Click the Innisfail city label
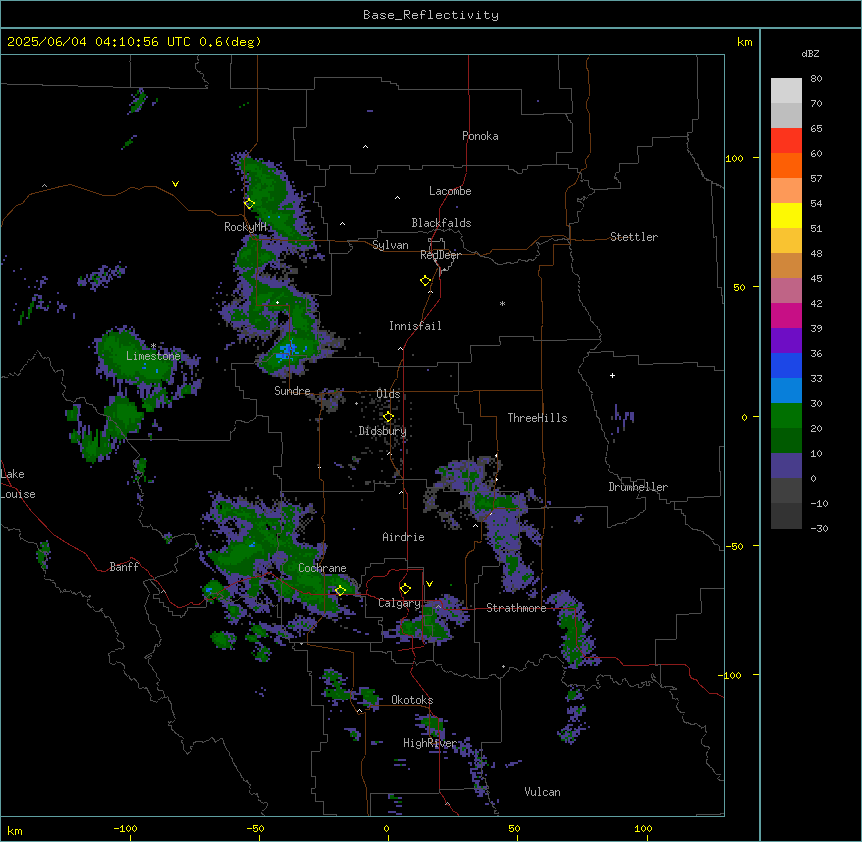862x842 pixels. point(415,326)
